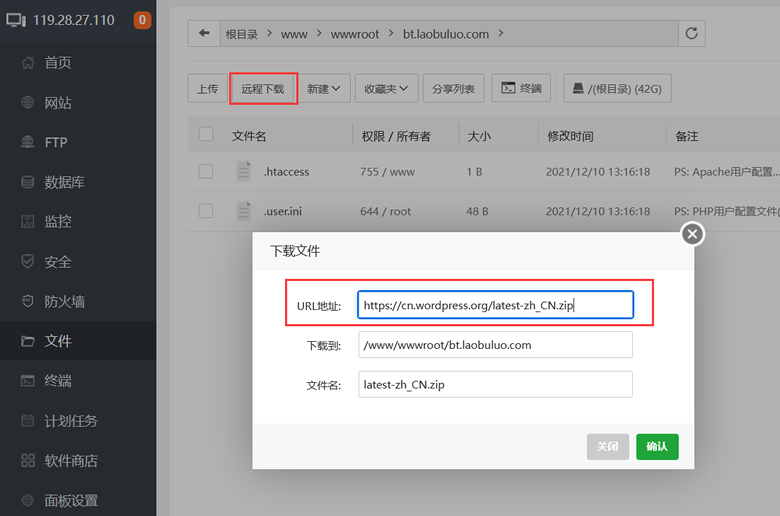This screenshot has height=516, width=780.
Task: Click the .htaccess file icon
Action: point(243,172)
